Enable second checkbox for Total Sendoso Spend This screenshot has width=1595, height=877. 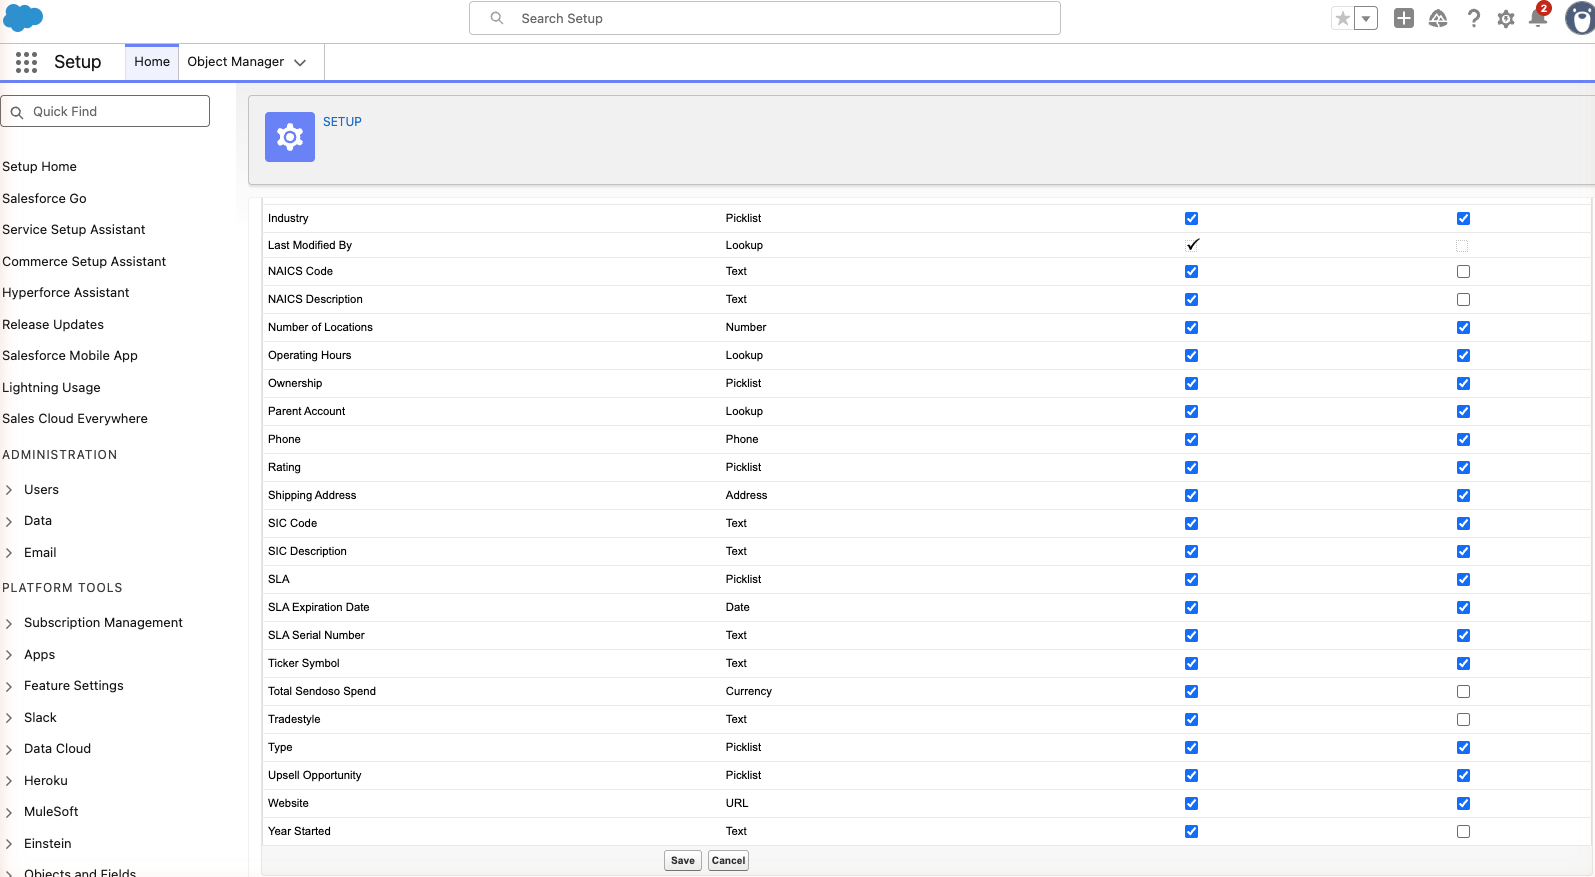pos(1463,692)
